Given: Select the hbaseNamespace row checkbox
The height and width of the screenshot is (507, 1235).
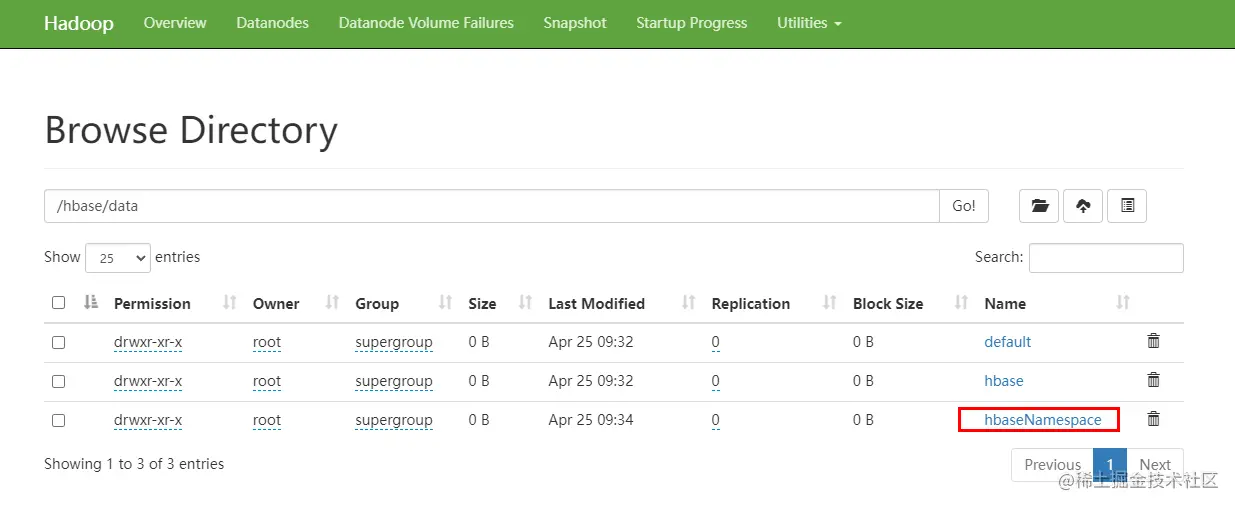Looking at the screenshot, I should tap(58, 421).
